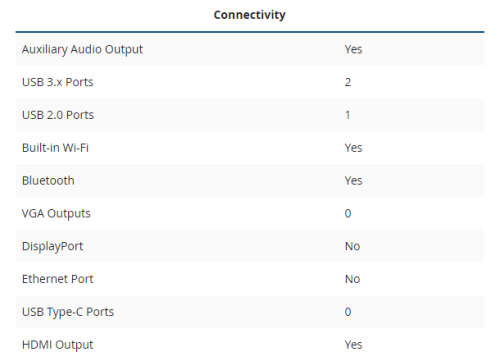Select the USB Type-C Ports label
Screen dimensions: 500x361
68,312
